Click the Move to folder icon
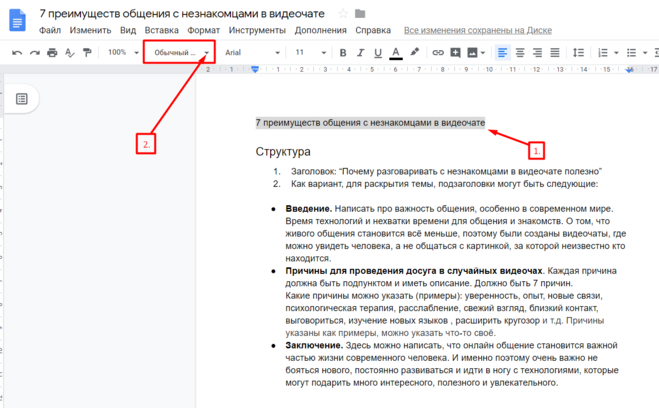The width and height of the screenshot is (659, 408). (x=360, y=13)
